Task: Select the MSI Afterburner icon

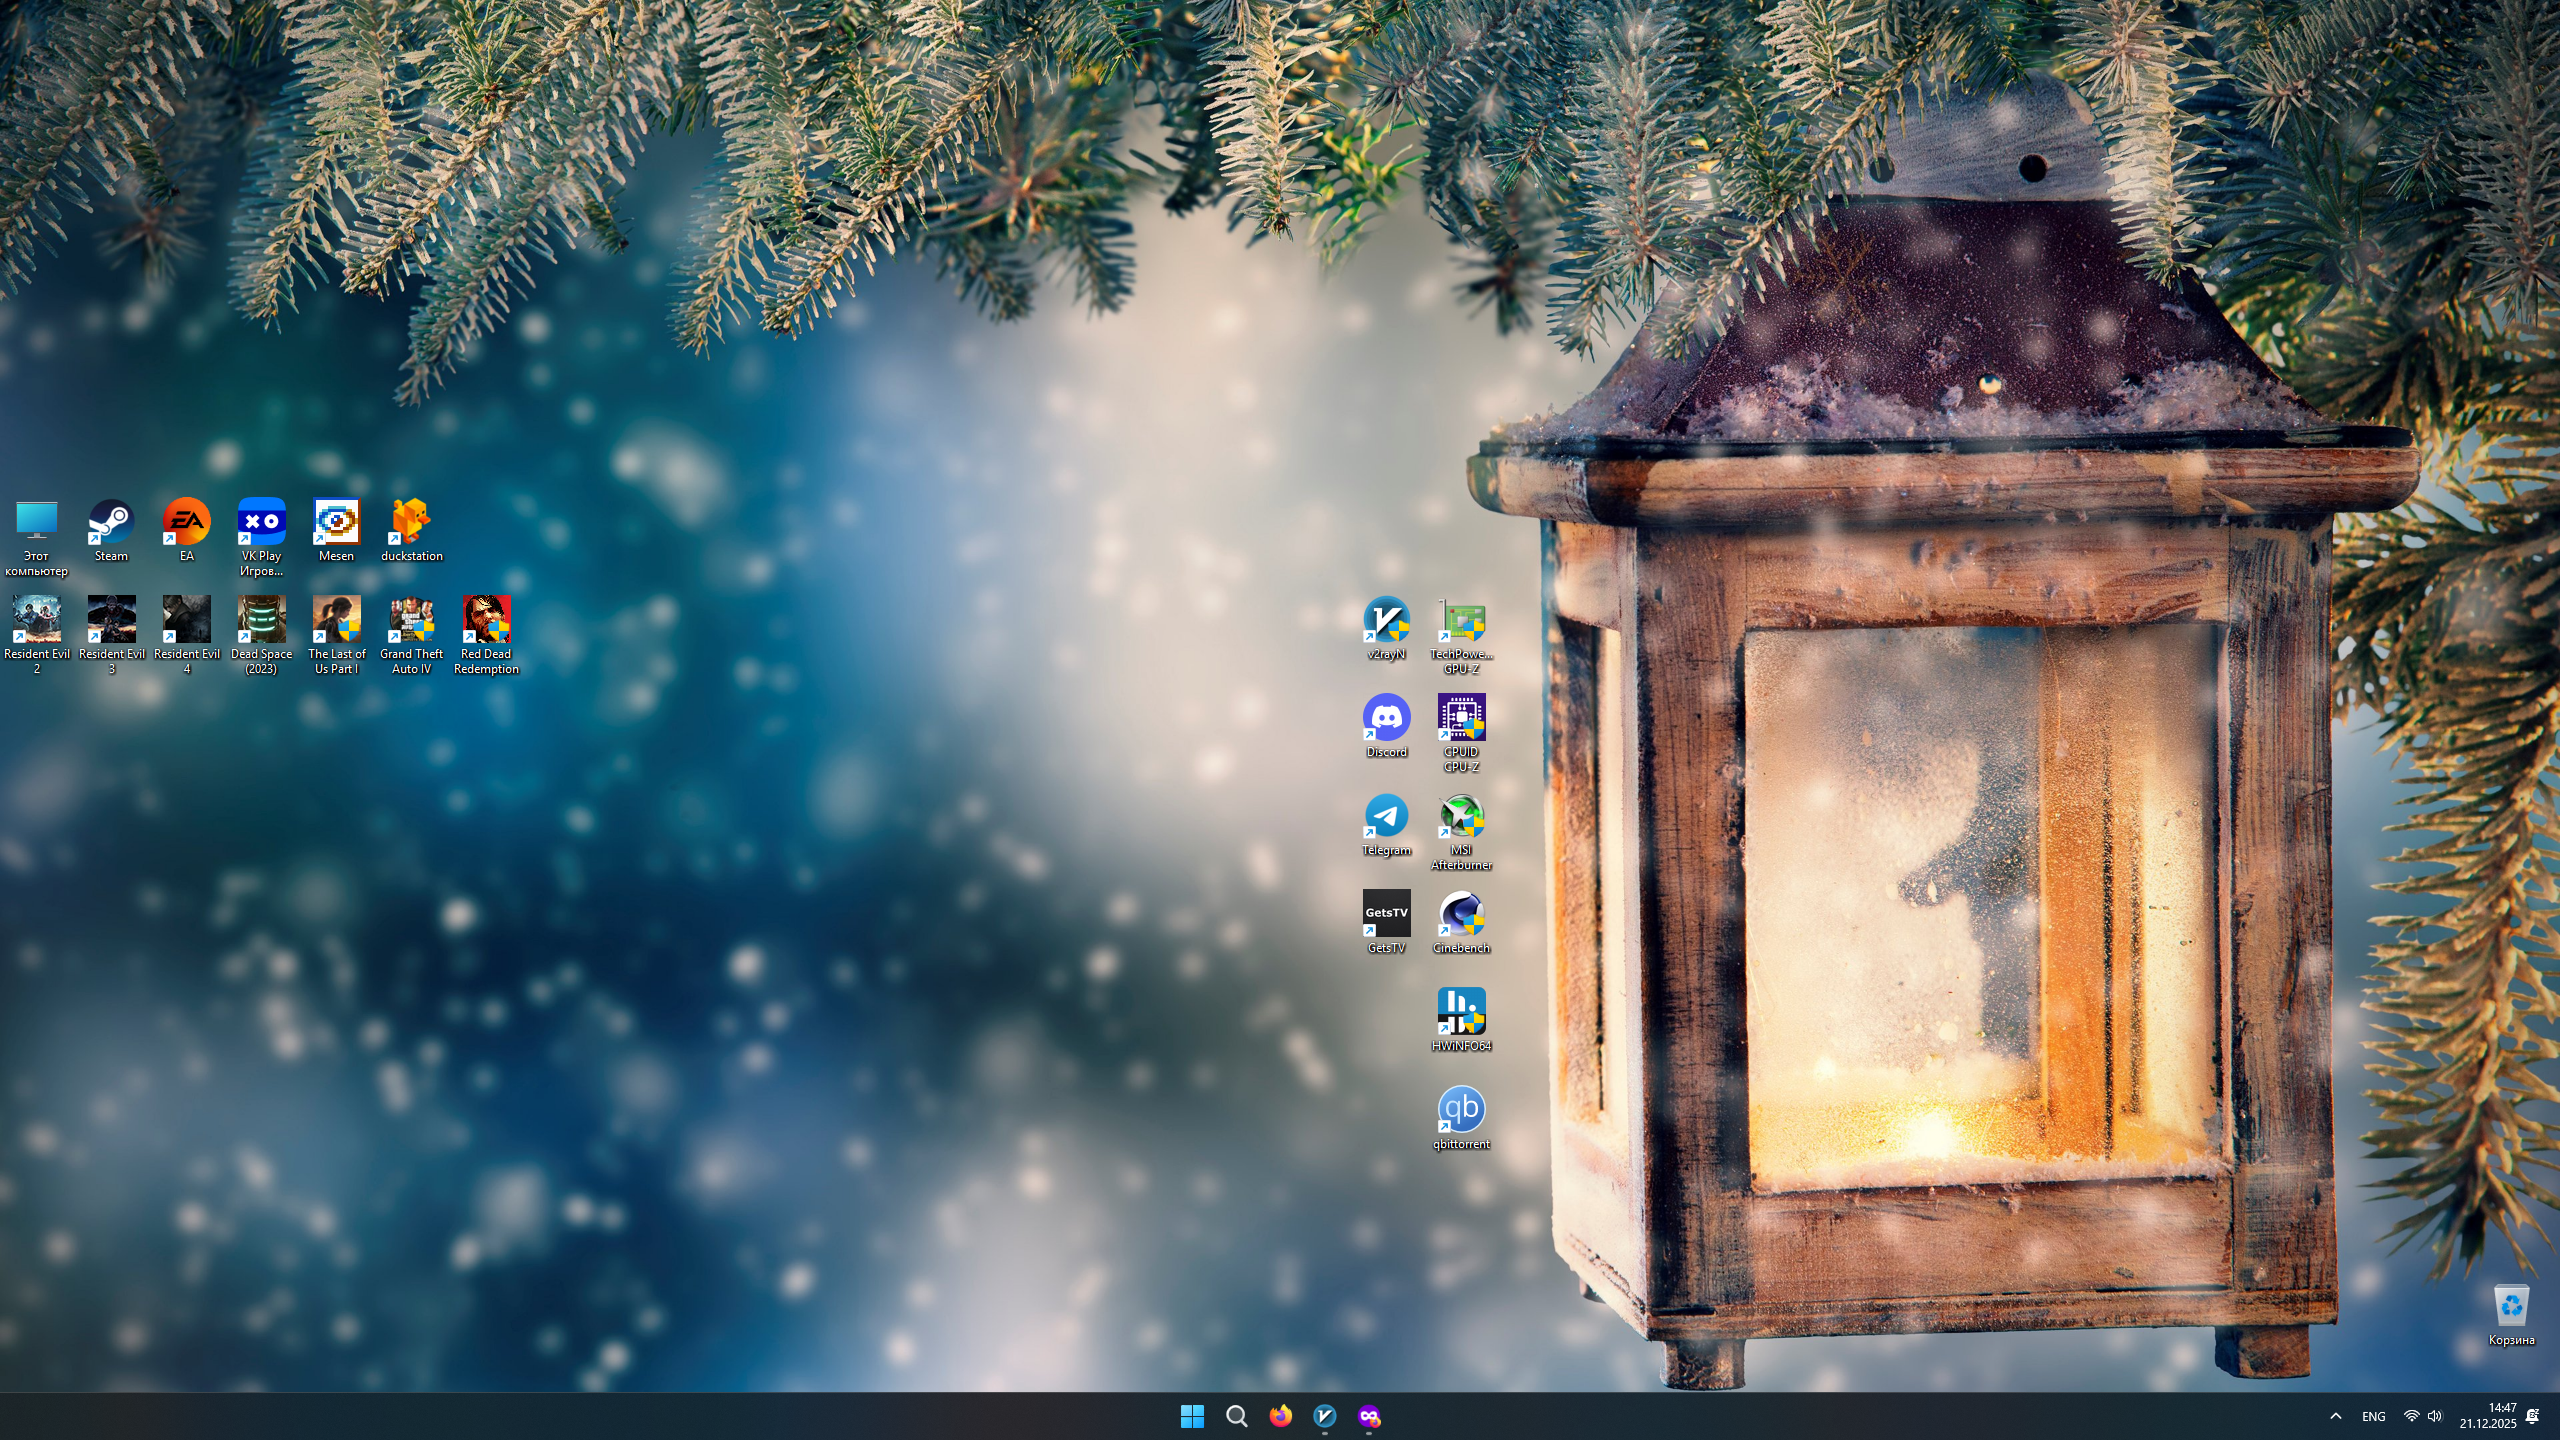Action: point(1461,817)
